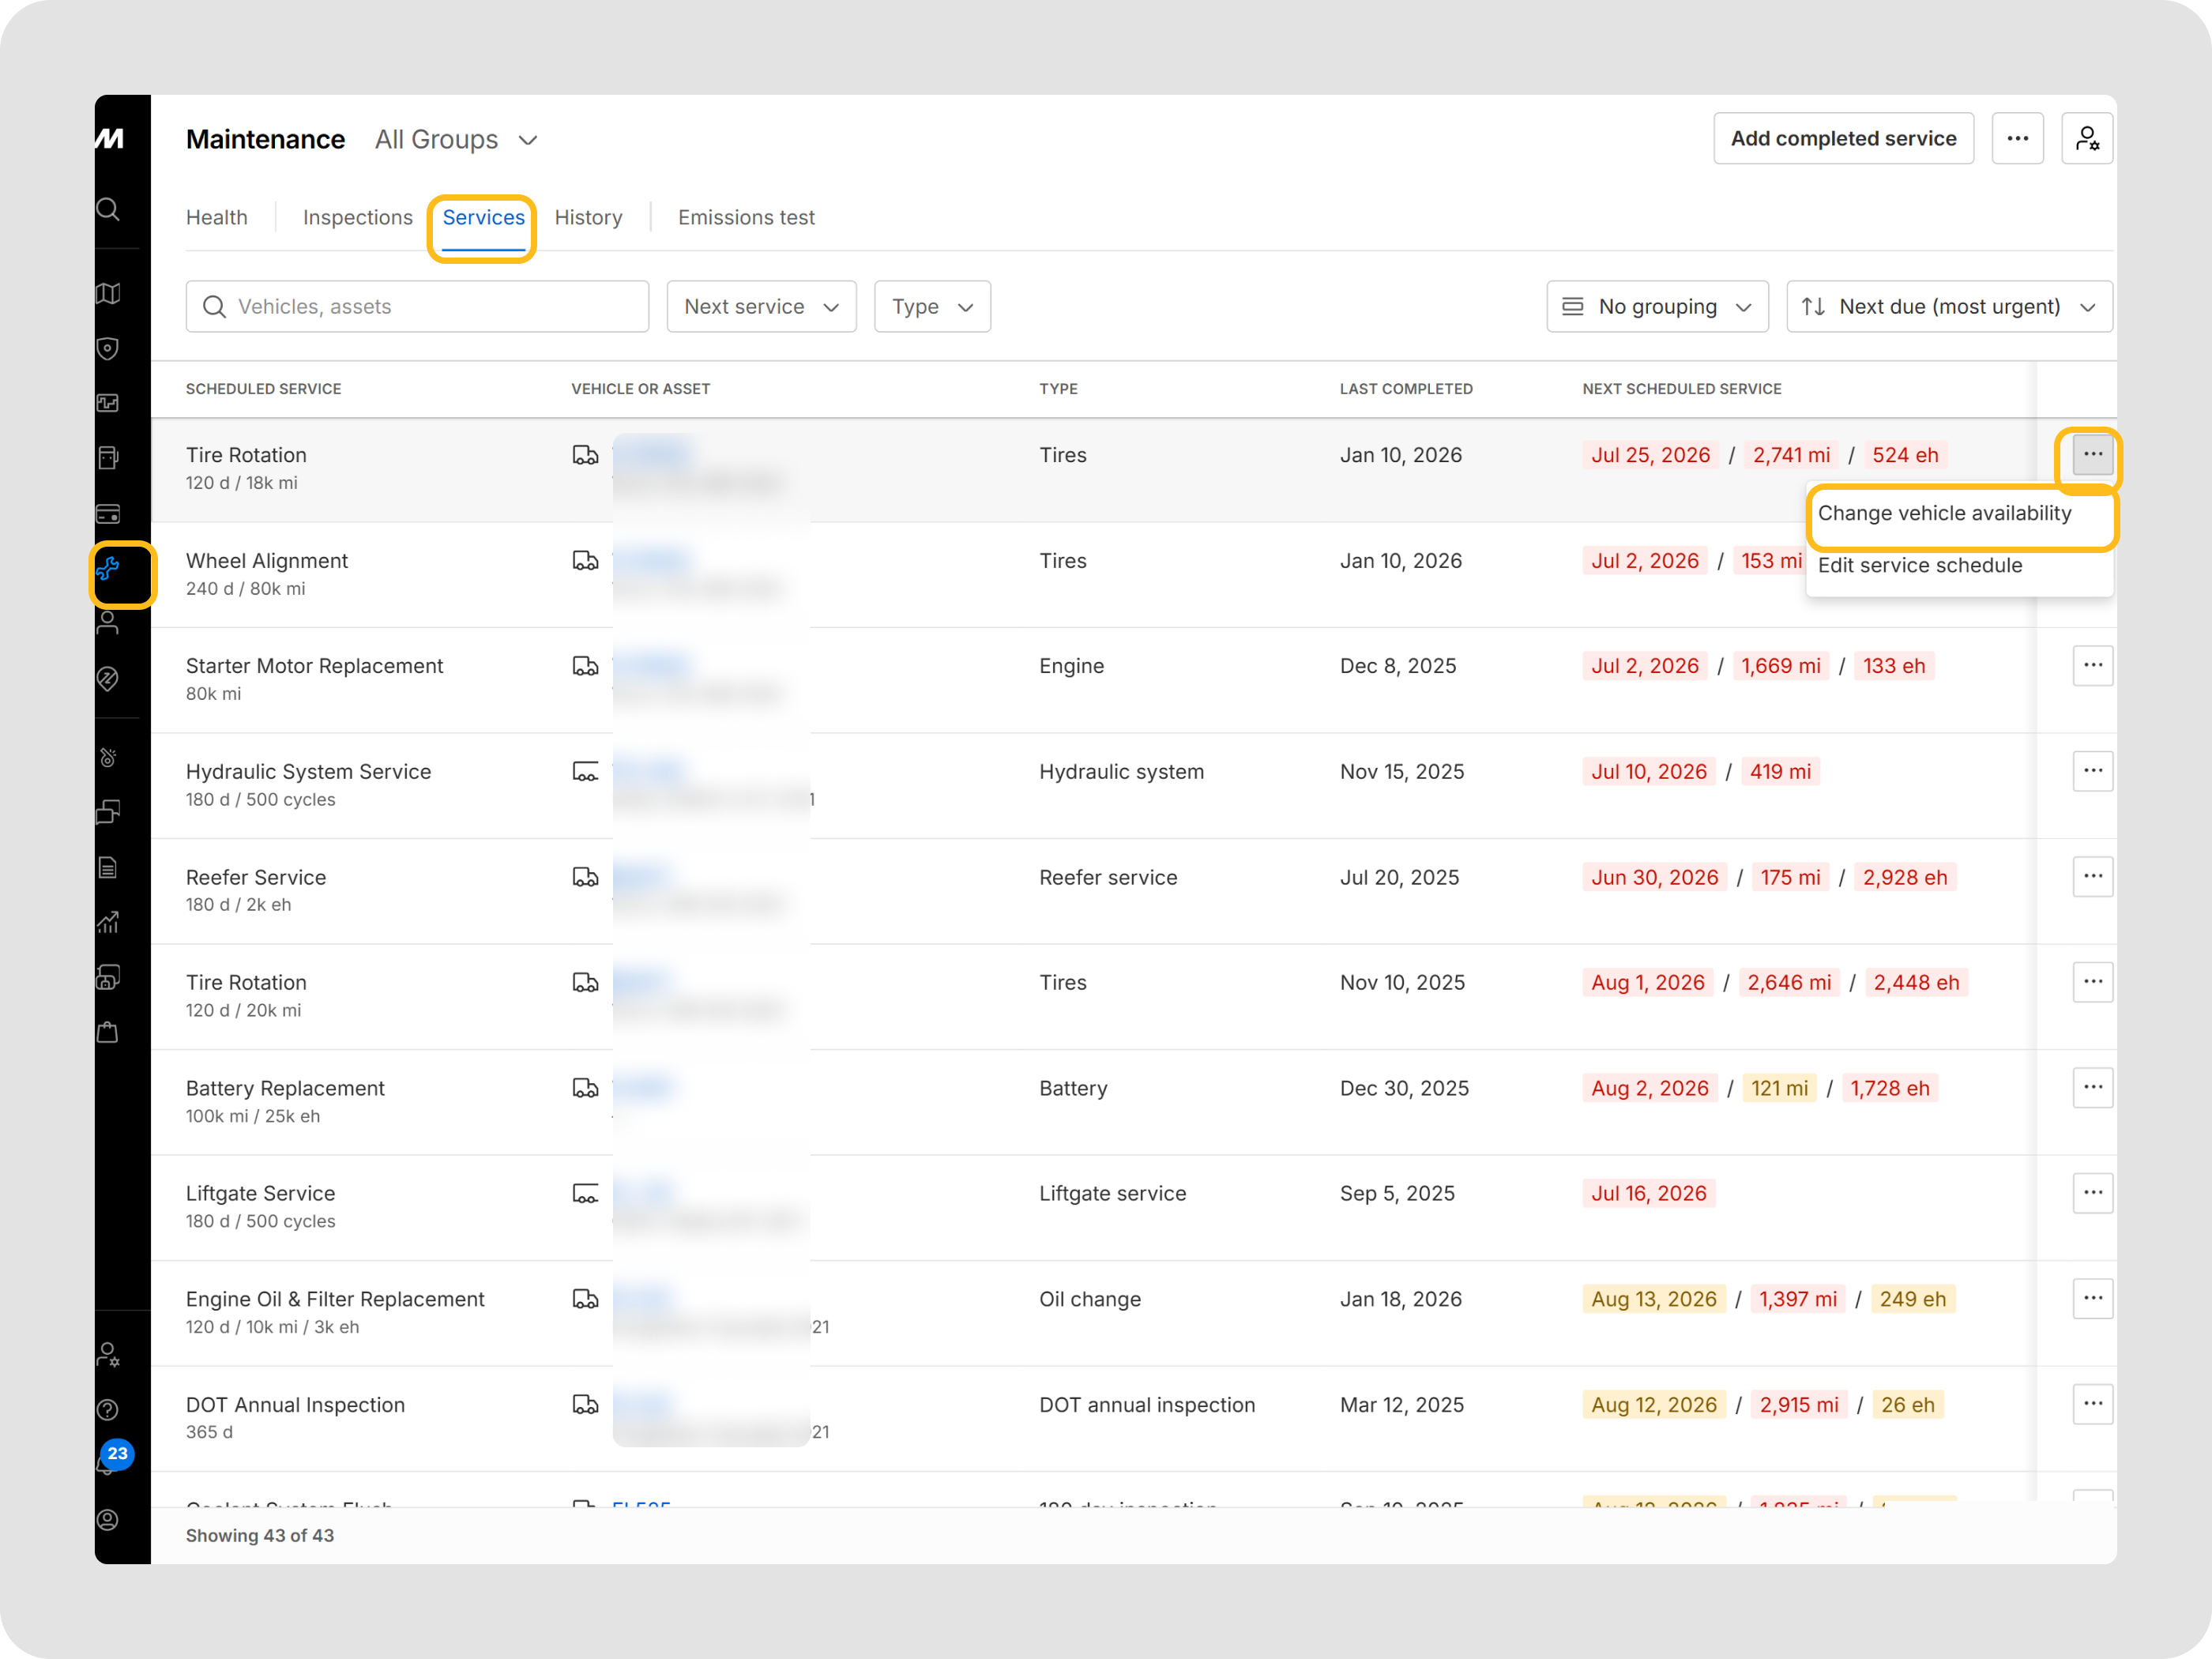The image size is (2212, 1659).
Task: Choose Edit service schedule menu option
Action: coord(1919,565)
